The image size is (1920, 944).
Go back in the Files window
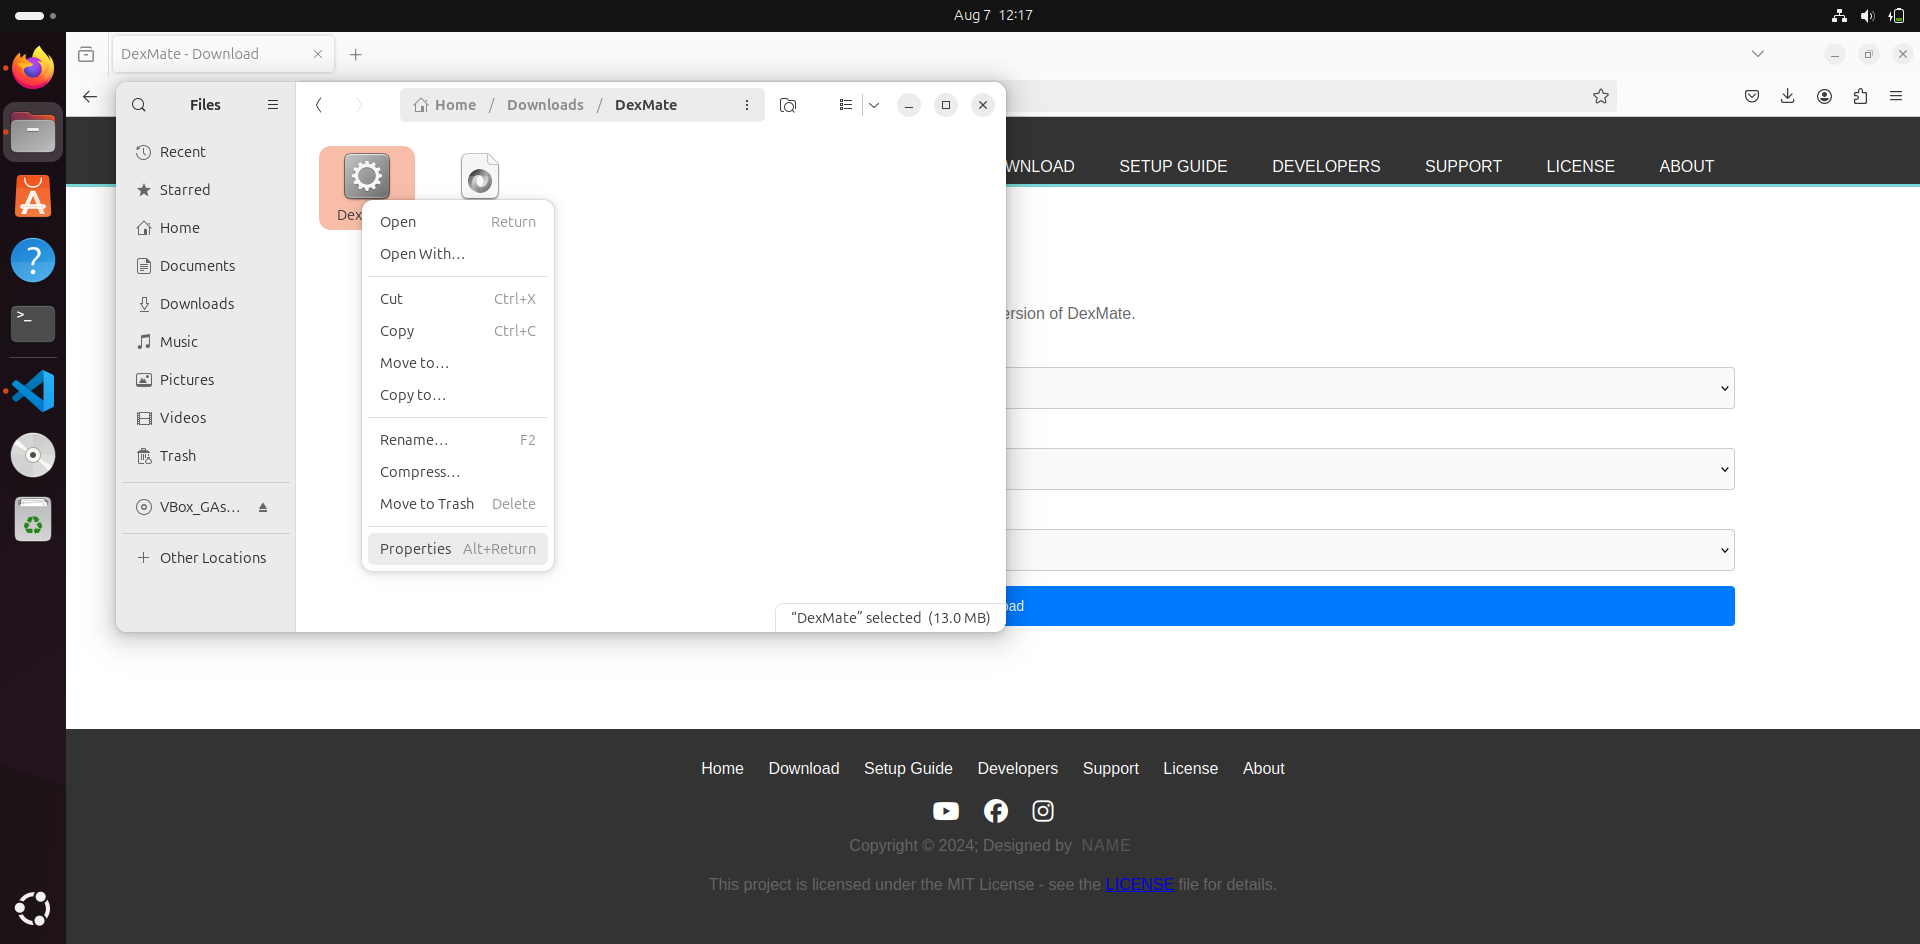coord(319,105)
